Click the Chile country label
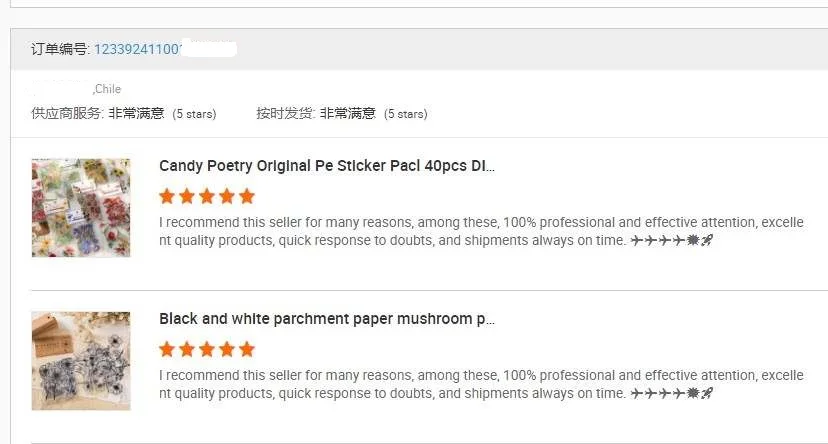 point(108,89)
